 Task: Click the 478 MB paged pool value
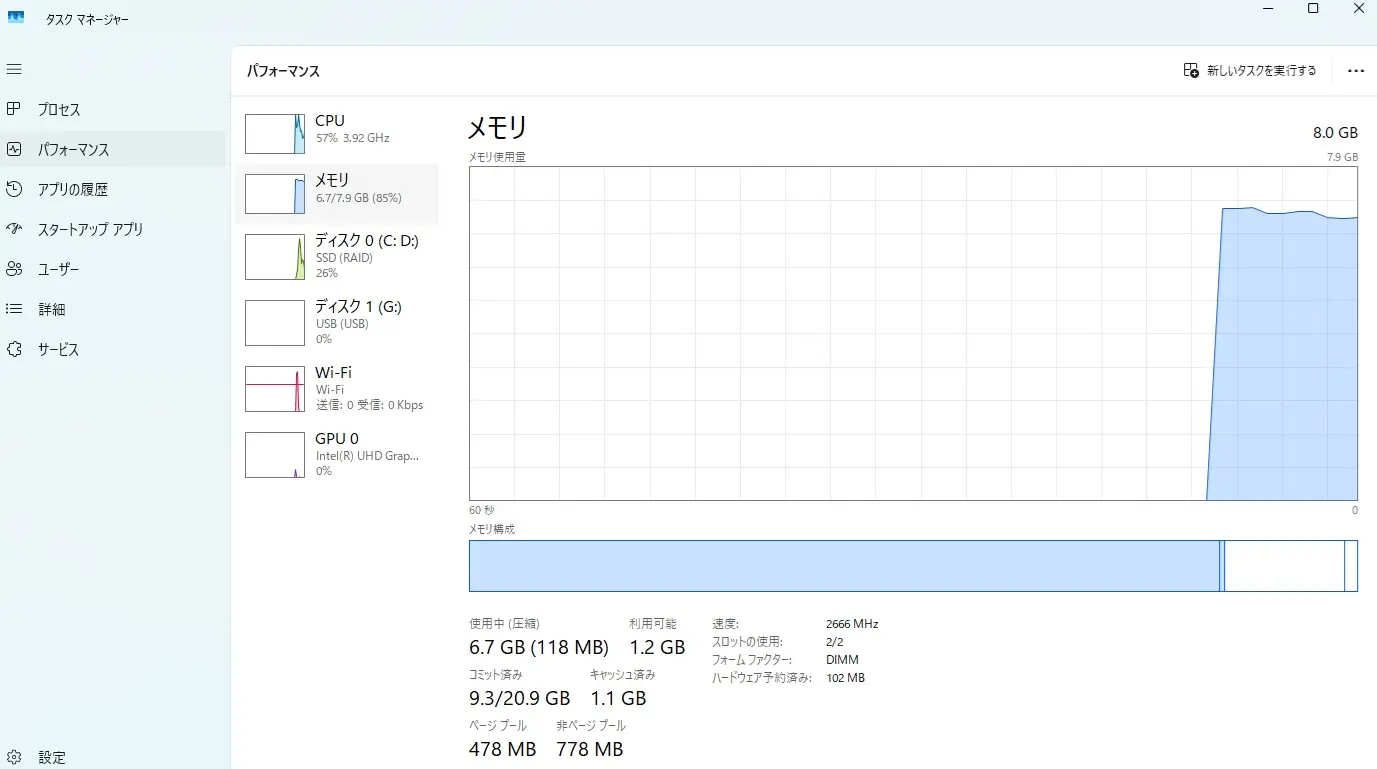tap(502, 749)
